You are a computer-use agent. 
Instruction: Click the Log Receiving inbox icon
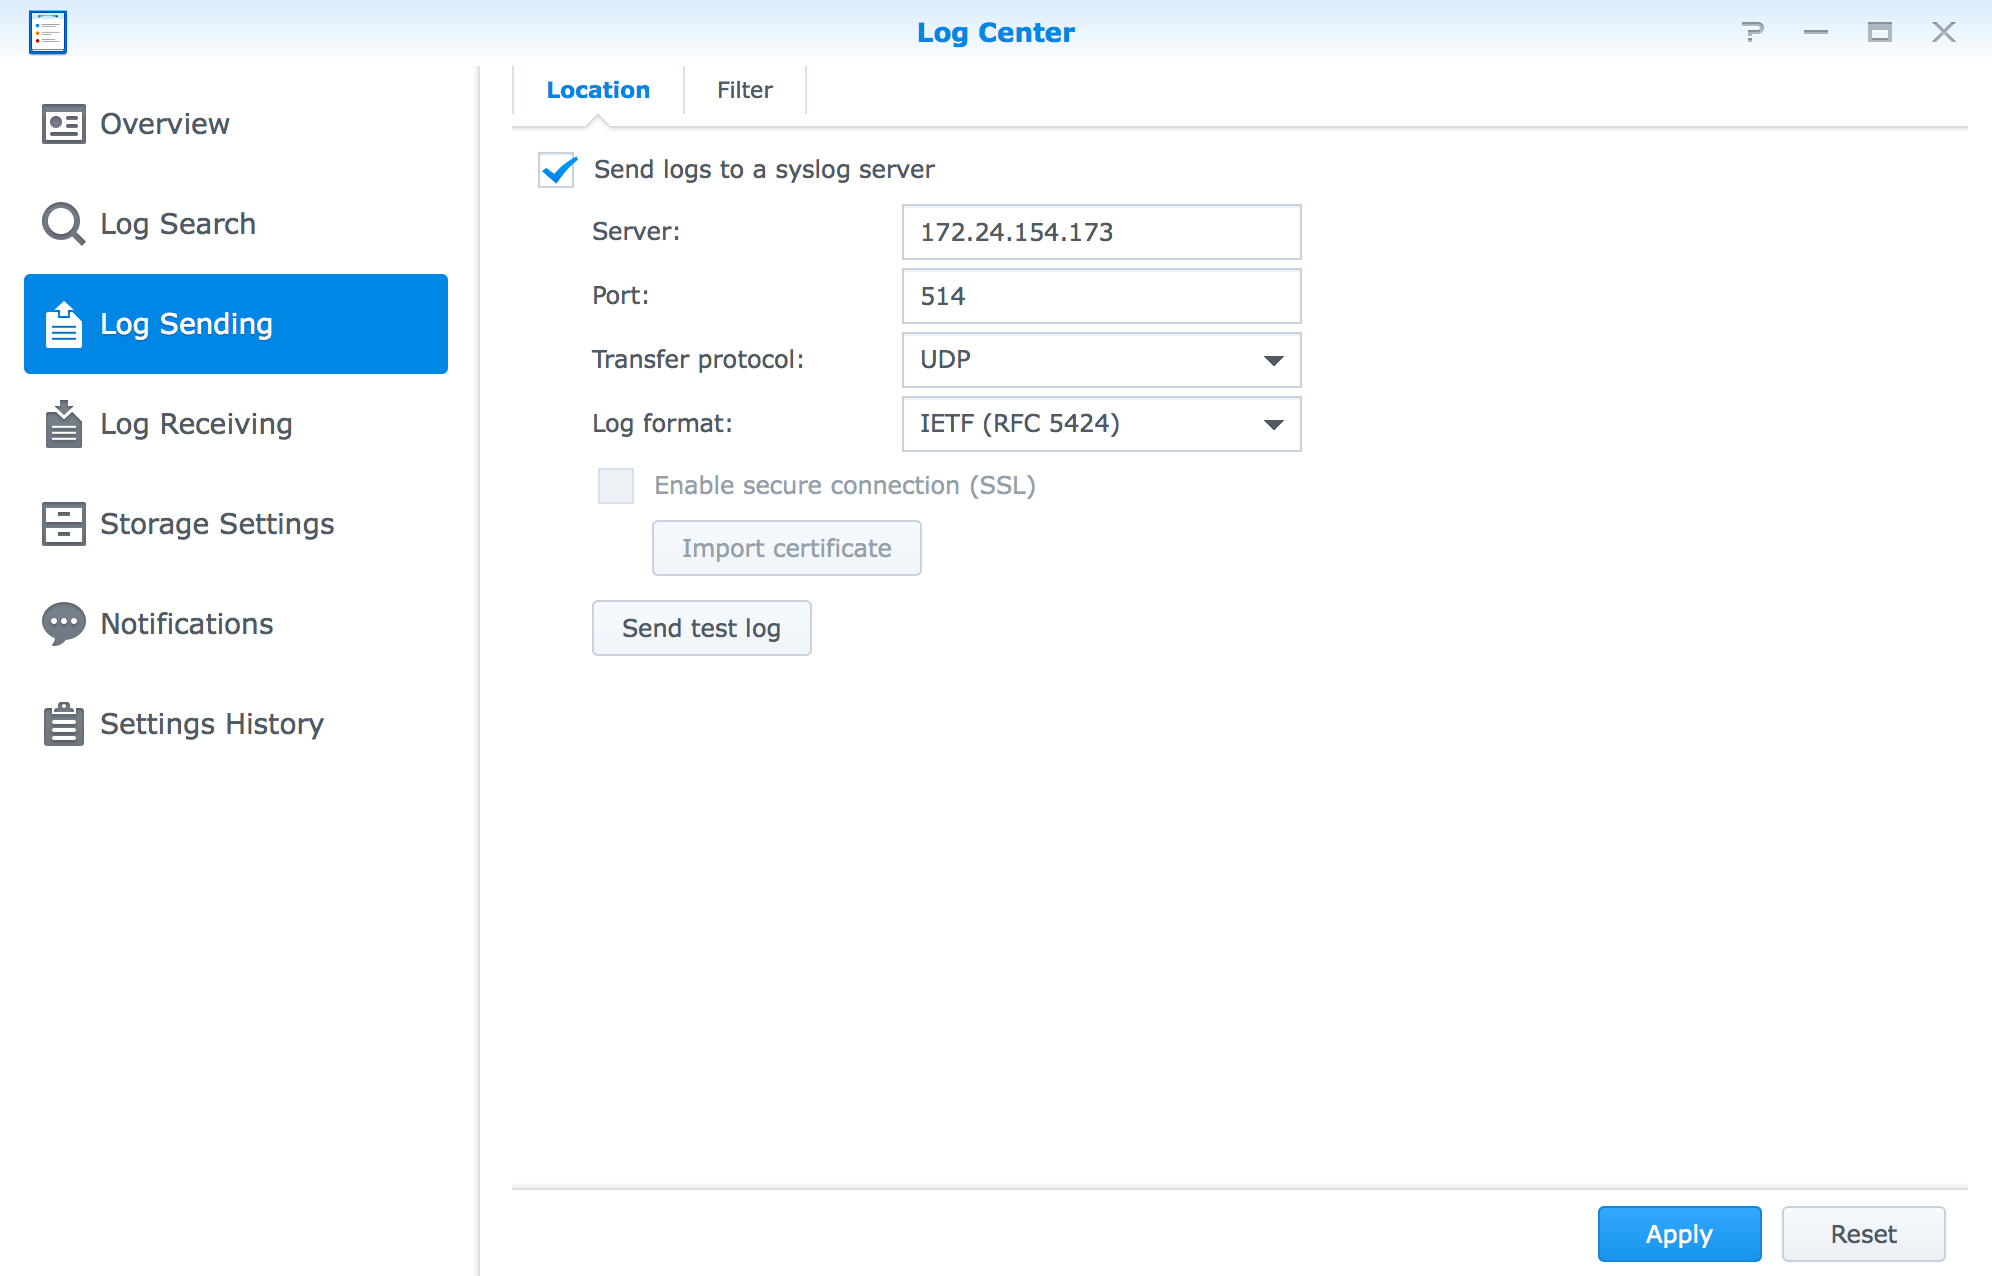(x=63, y=424)
